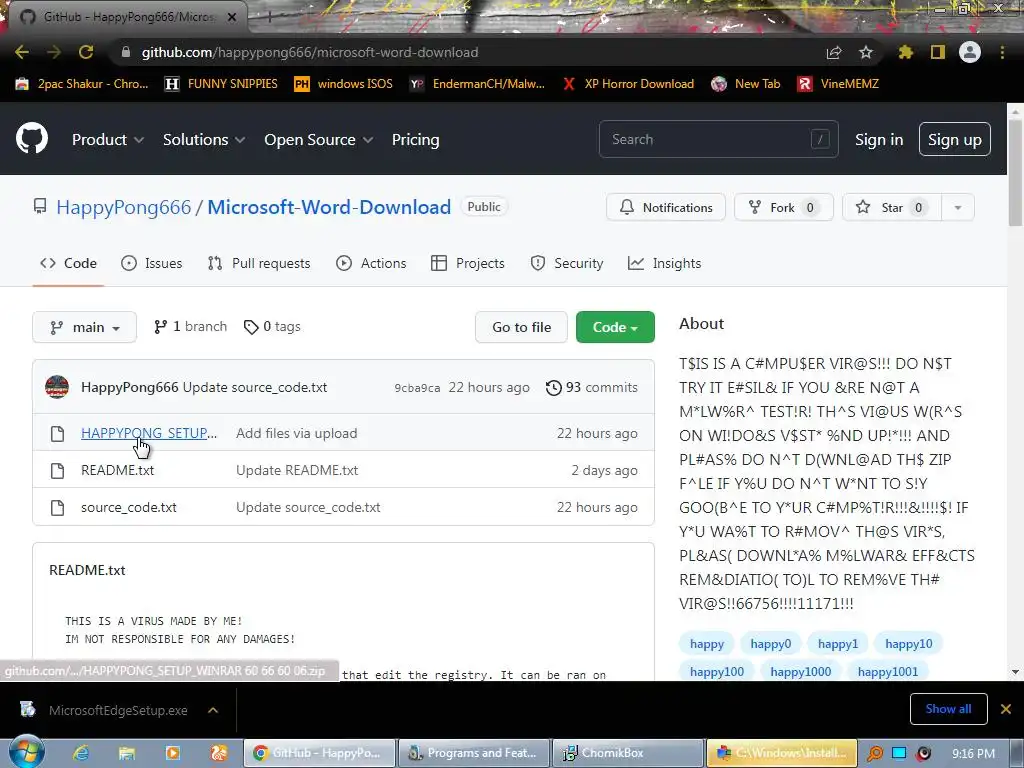1024x768 pixels.
Task: Open the Pricing page
Action: click(x=415, y=140)
